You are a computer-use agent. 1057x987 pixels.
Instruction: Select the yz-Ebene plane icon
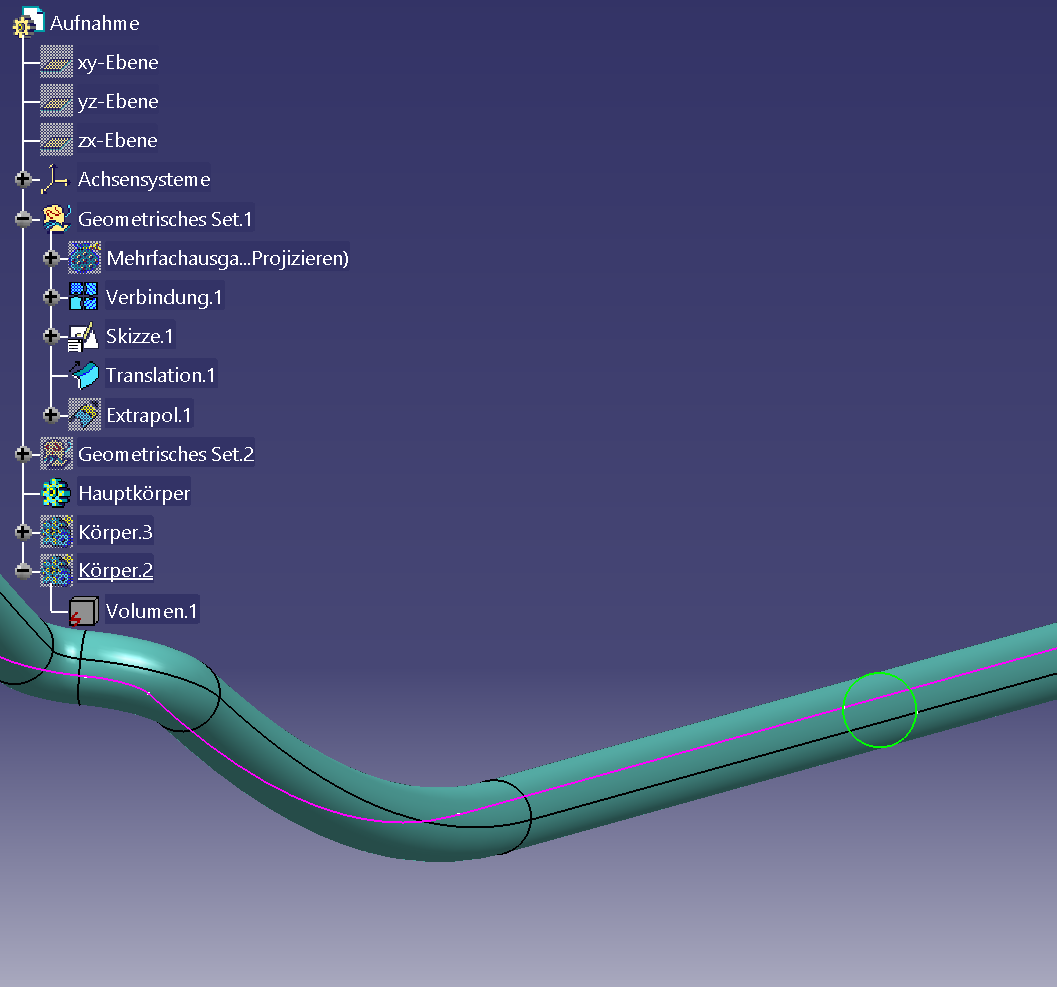[57, 101]
